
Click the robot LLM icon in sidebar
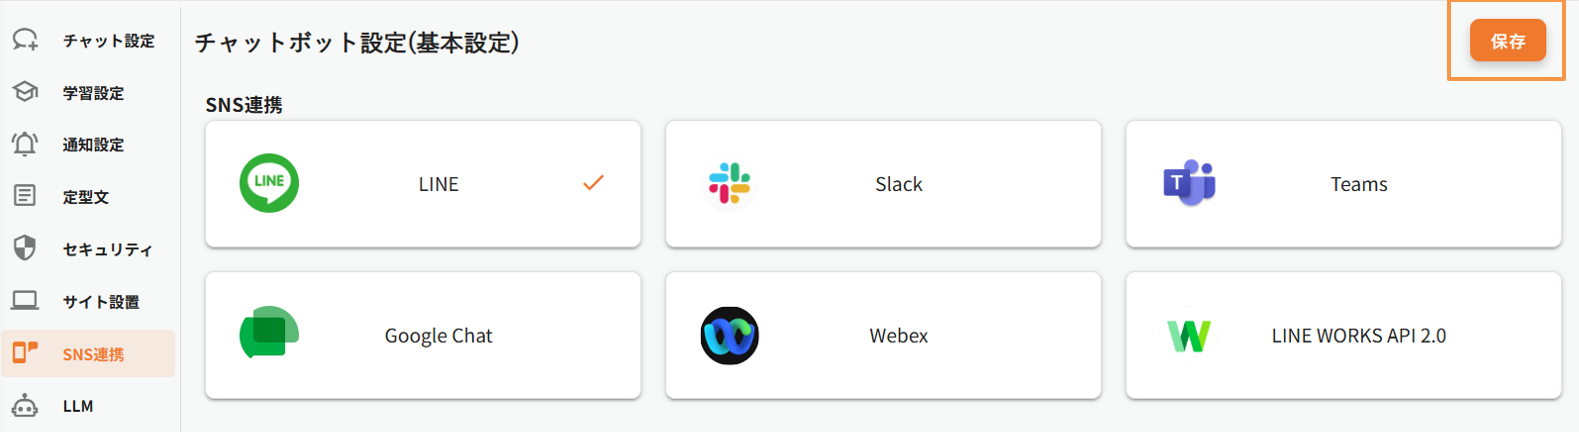(x=25, y=406)
